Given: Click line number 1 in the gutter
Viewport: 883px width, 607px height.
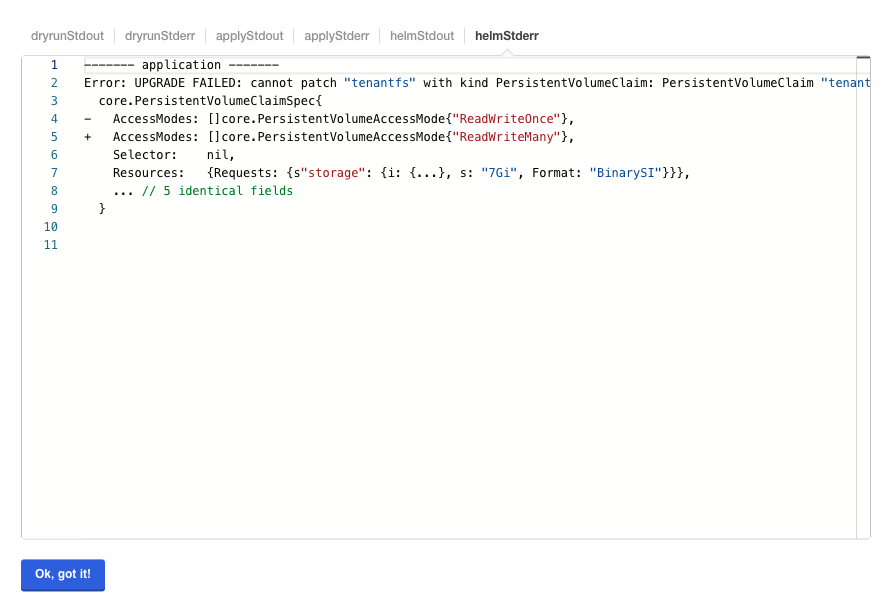Looking at the screenshot, I should click(x=54, y=65).
